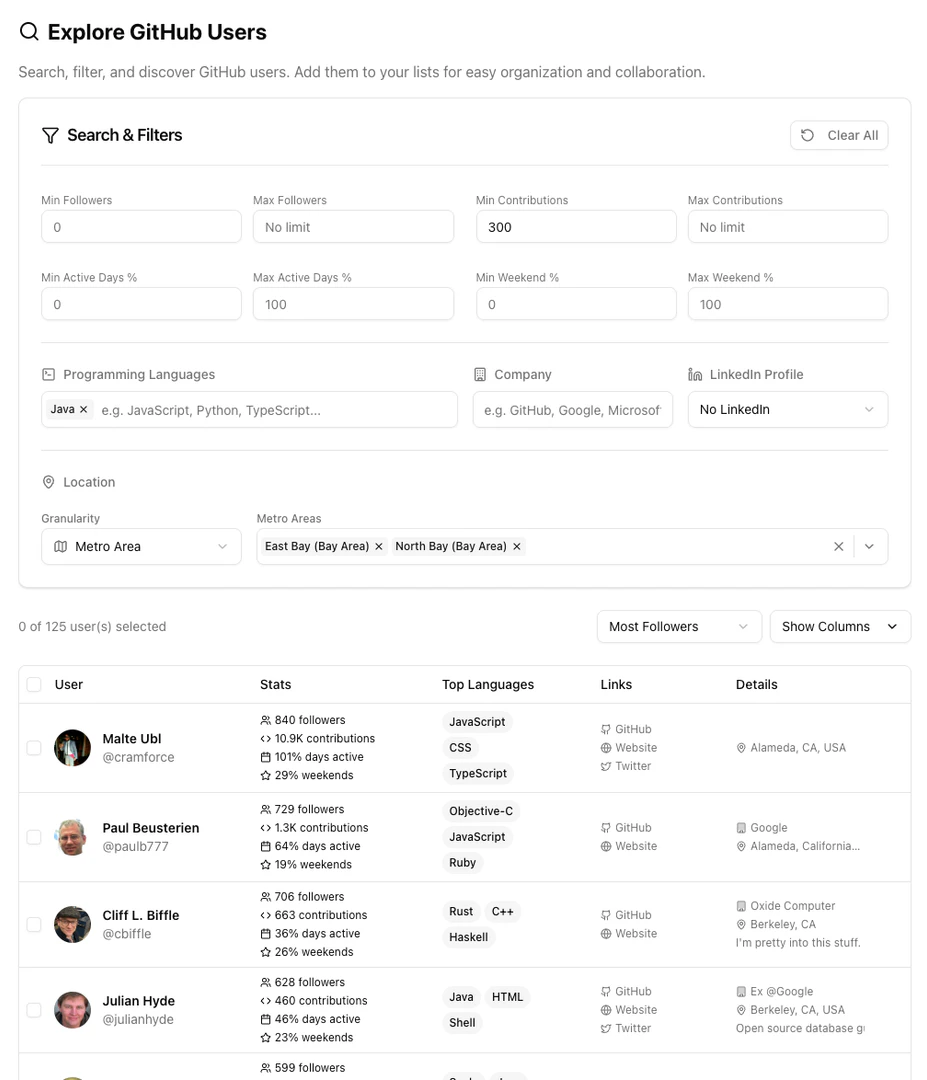This screenshot has width=927, height=1080.
Task: Open the Show Columns dropdown
Action: pyautogui.click(x=840, y=626)
